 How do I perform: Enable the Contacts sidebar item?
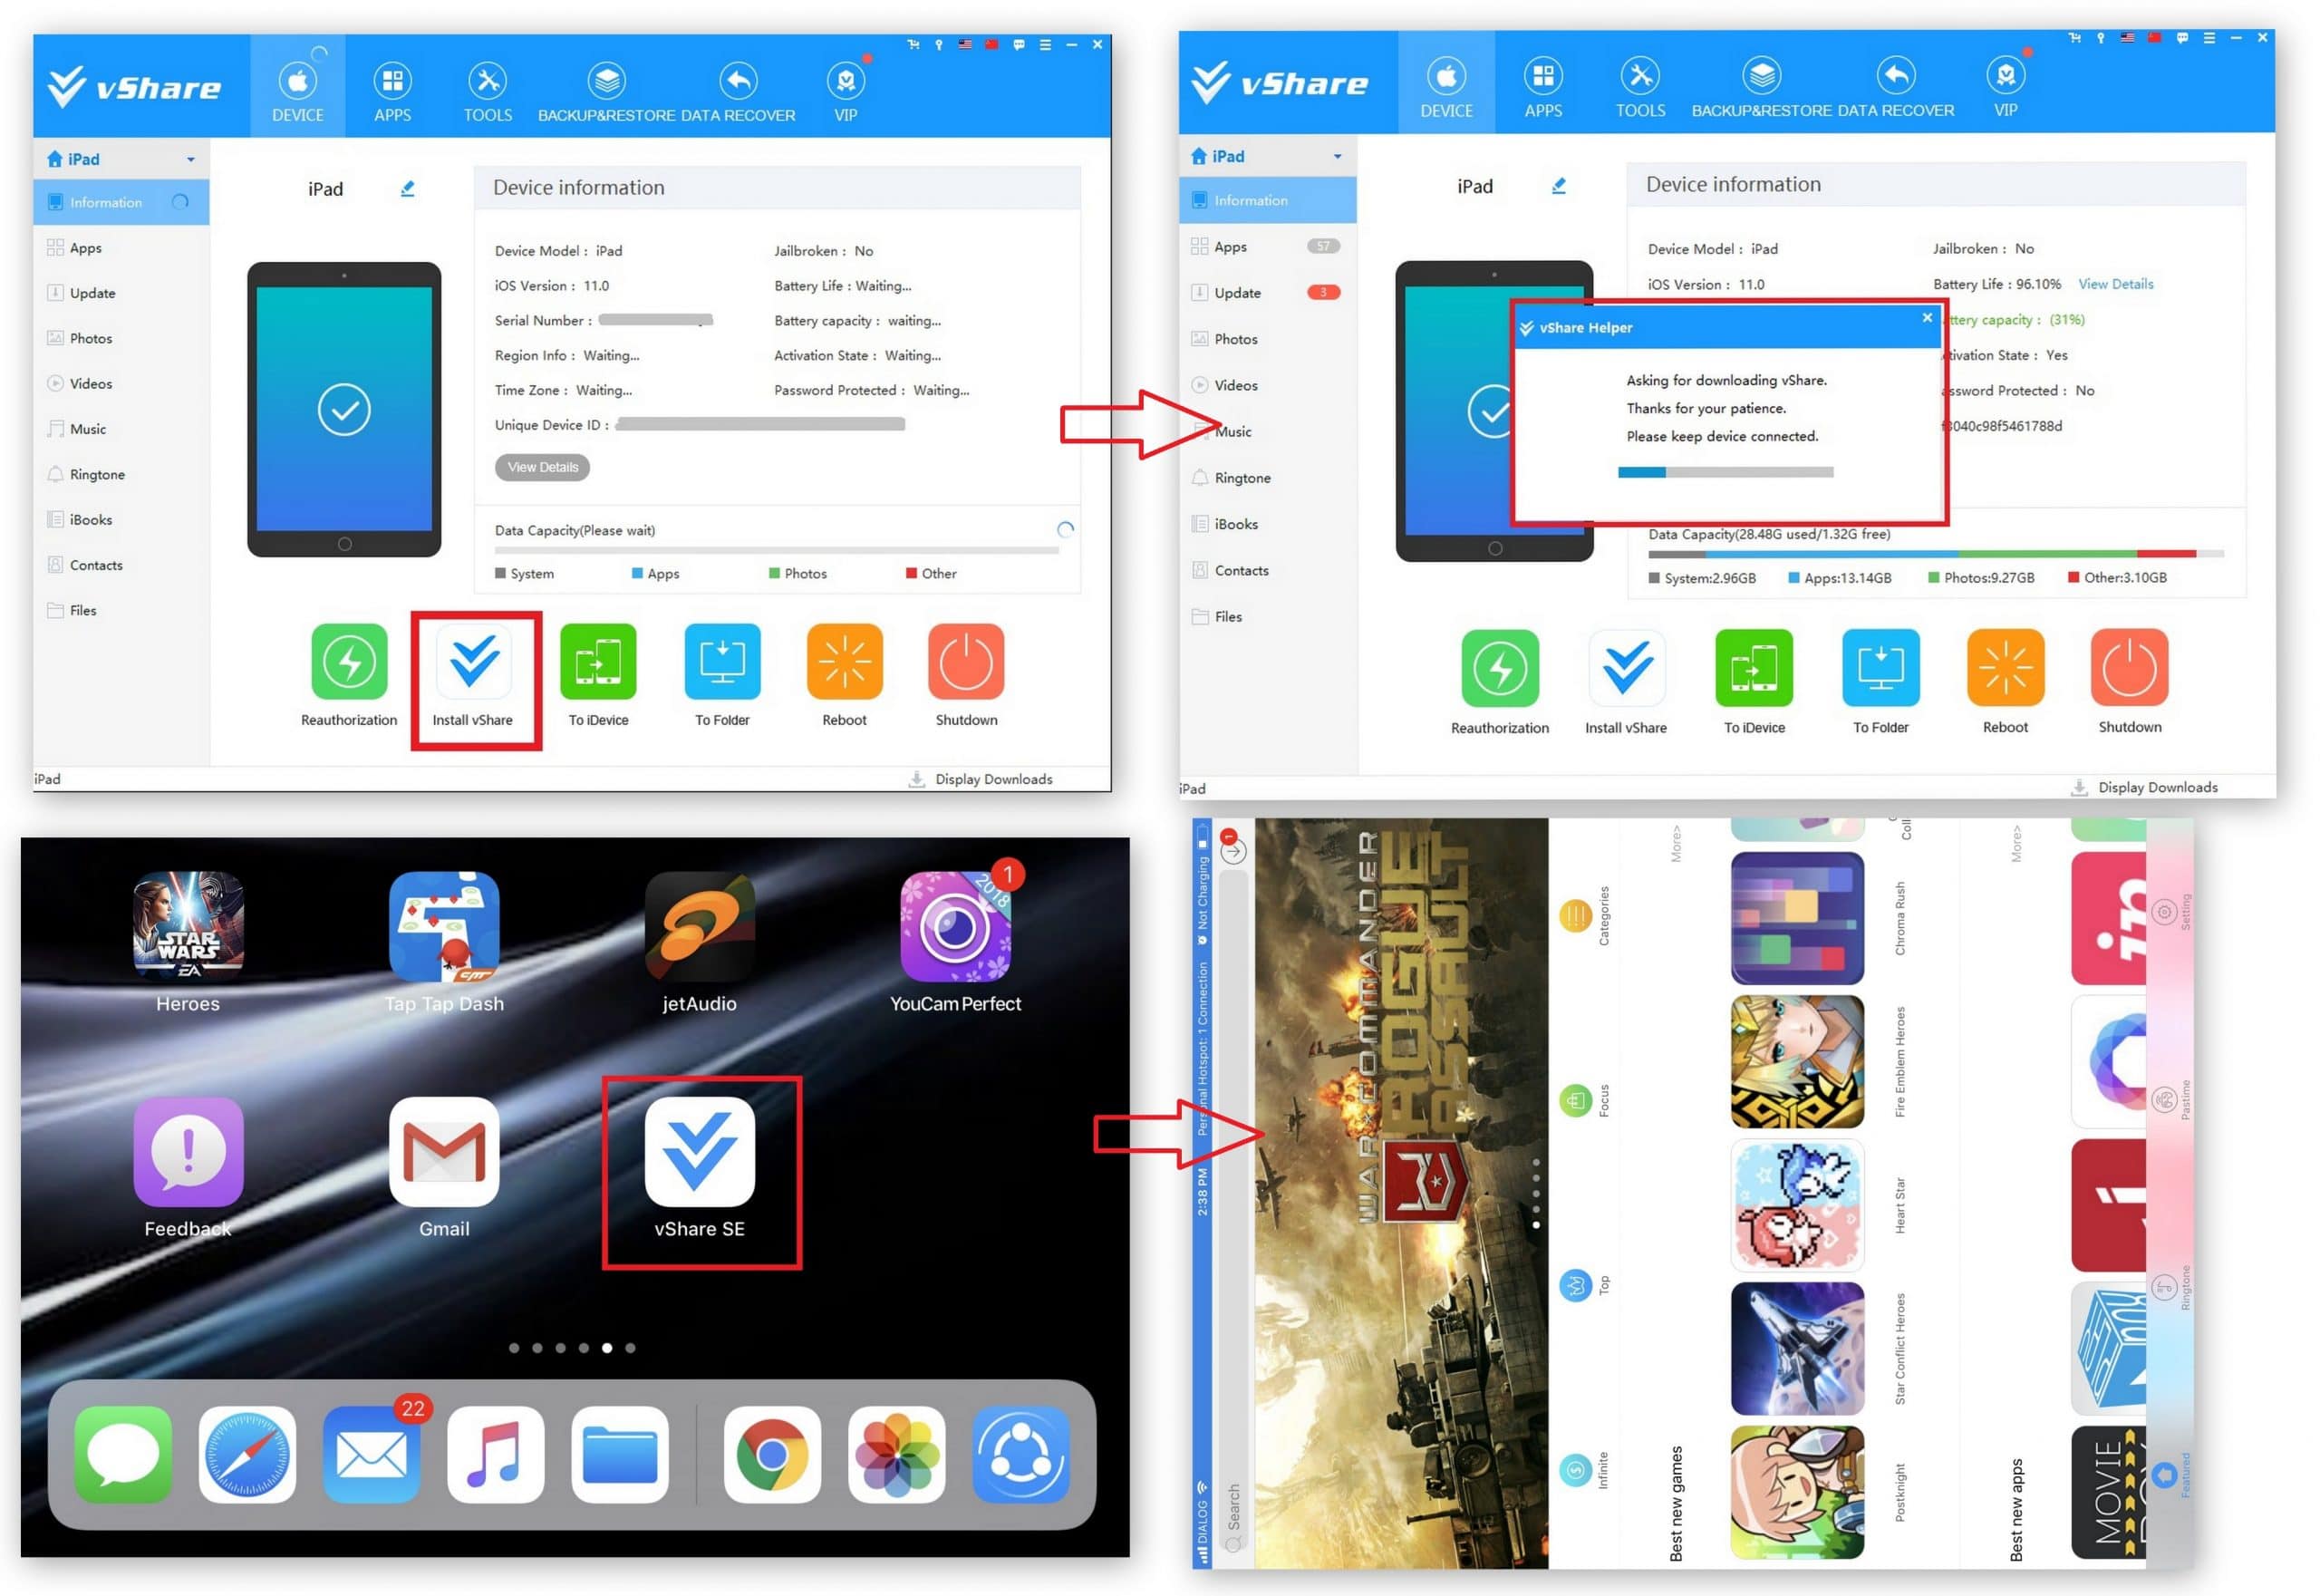pyautogui.click(x=99, y=565)
